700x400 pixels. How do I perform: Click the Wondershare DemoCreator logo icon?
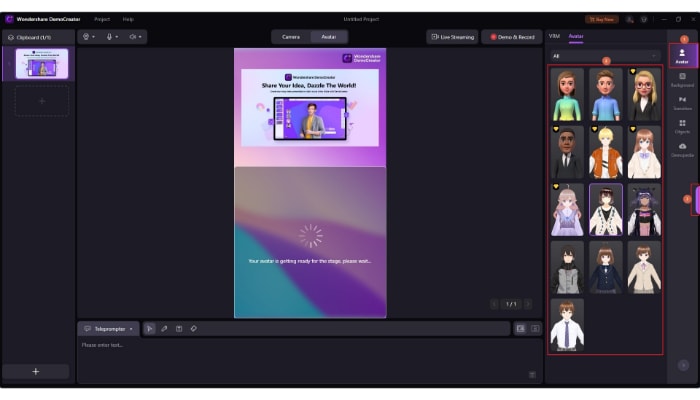(9, 19)
